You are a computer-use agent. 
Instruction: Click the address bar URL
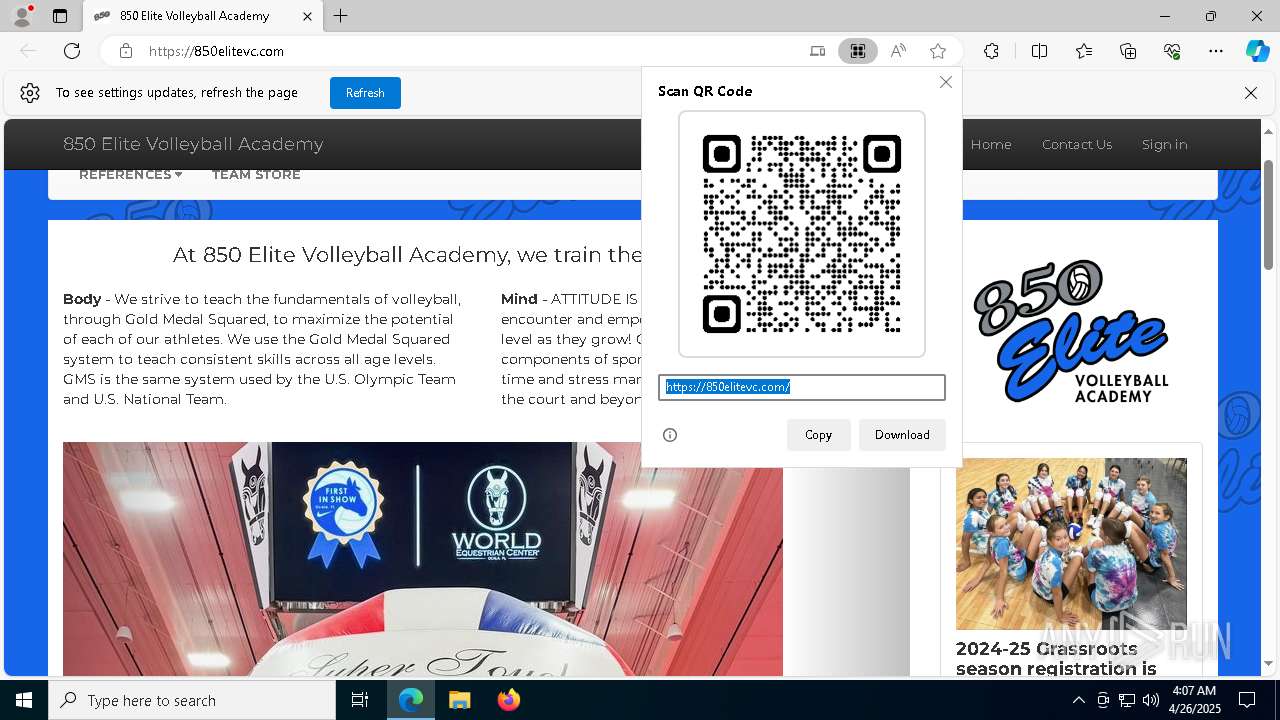(x=216, y=51)
